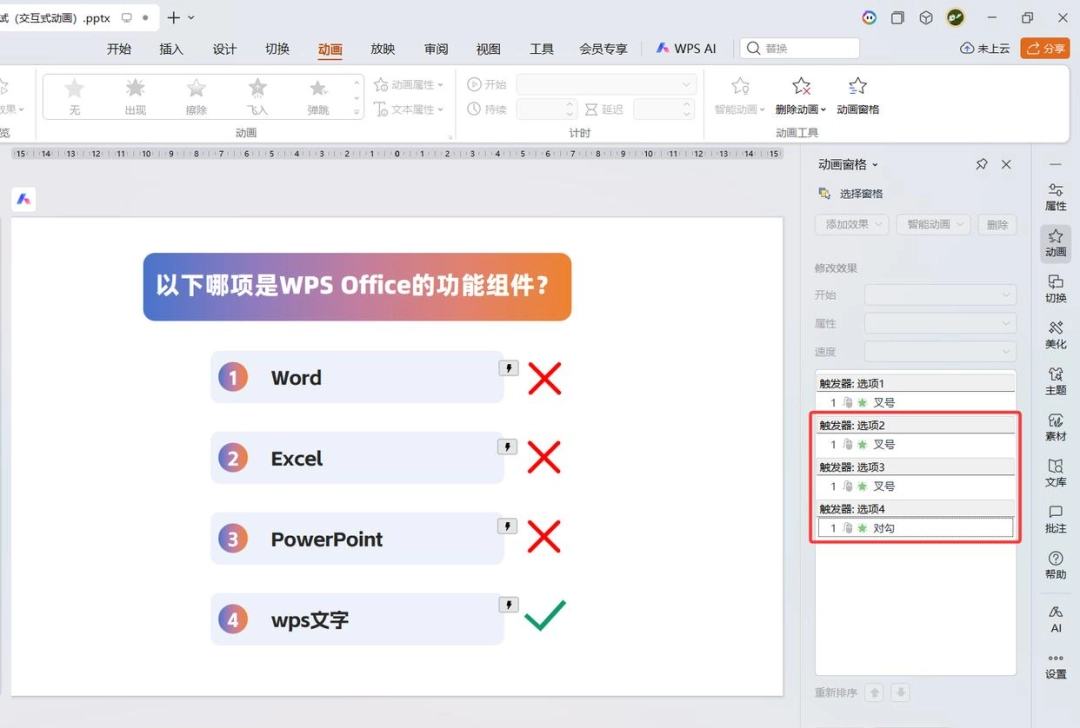Screen dimensions: 1080x728
Task: Open the 速度 dropdown under 修改效果
Action: click(x=940, y=351)
